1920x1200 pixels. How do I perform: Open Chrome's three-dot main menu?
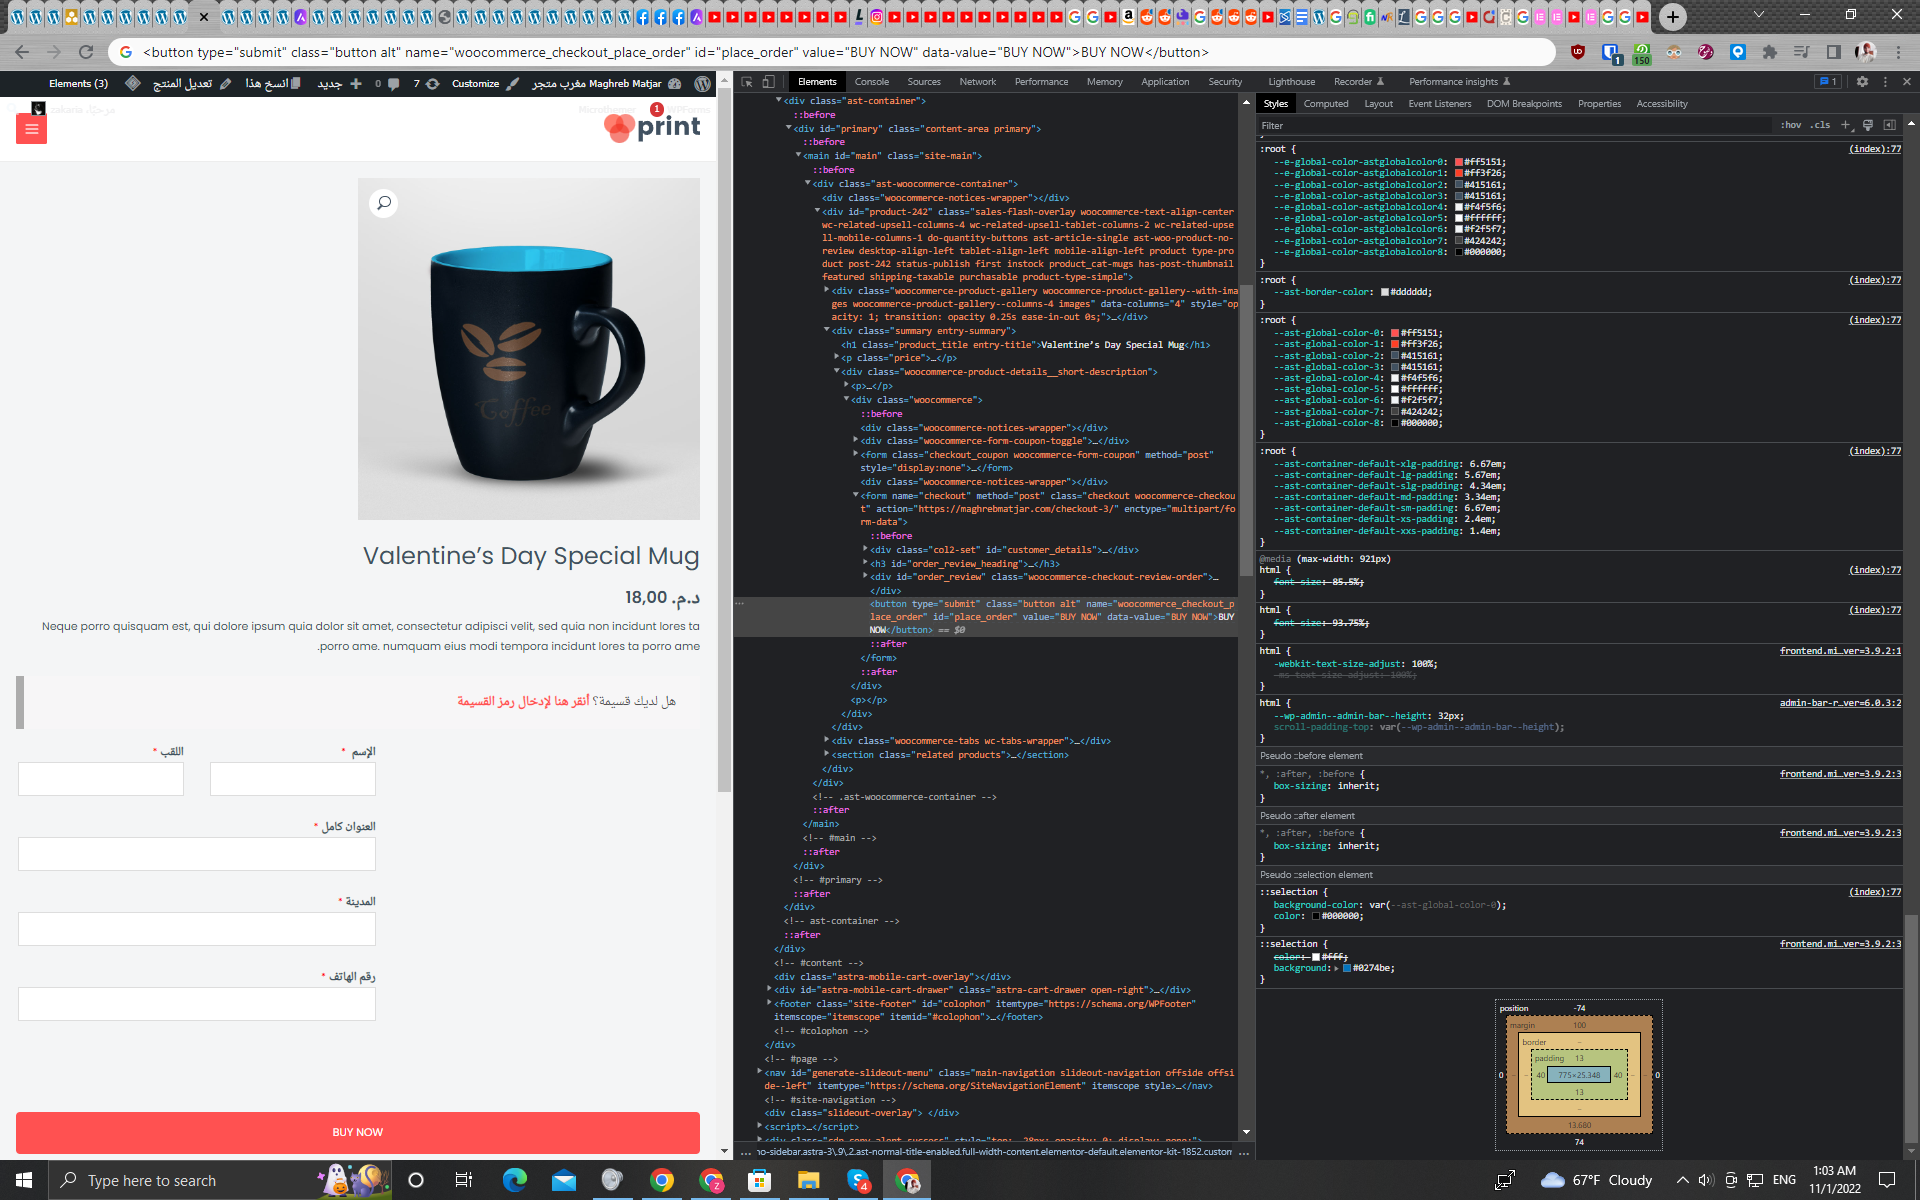[x=1898, y=52]
